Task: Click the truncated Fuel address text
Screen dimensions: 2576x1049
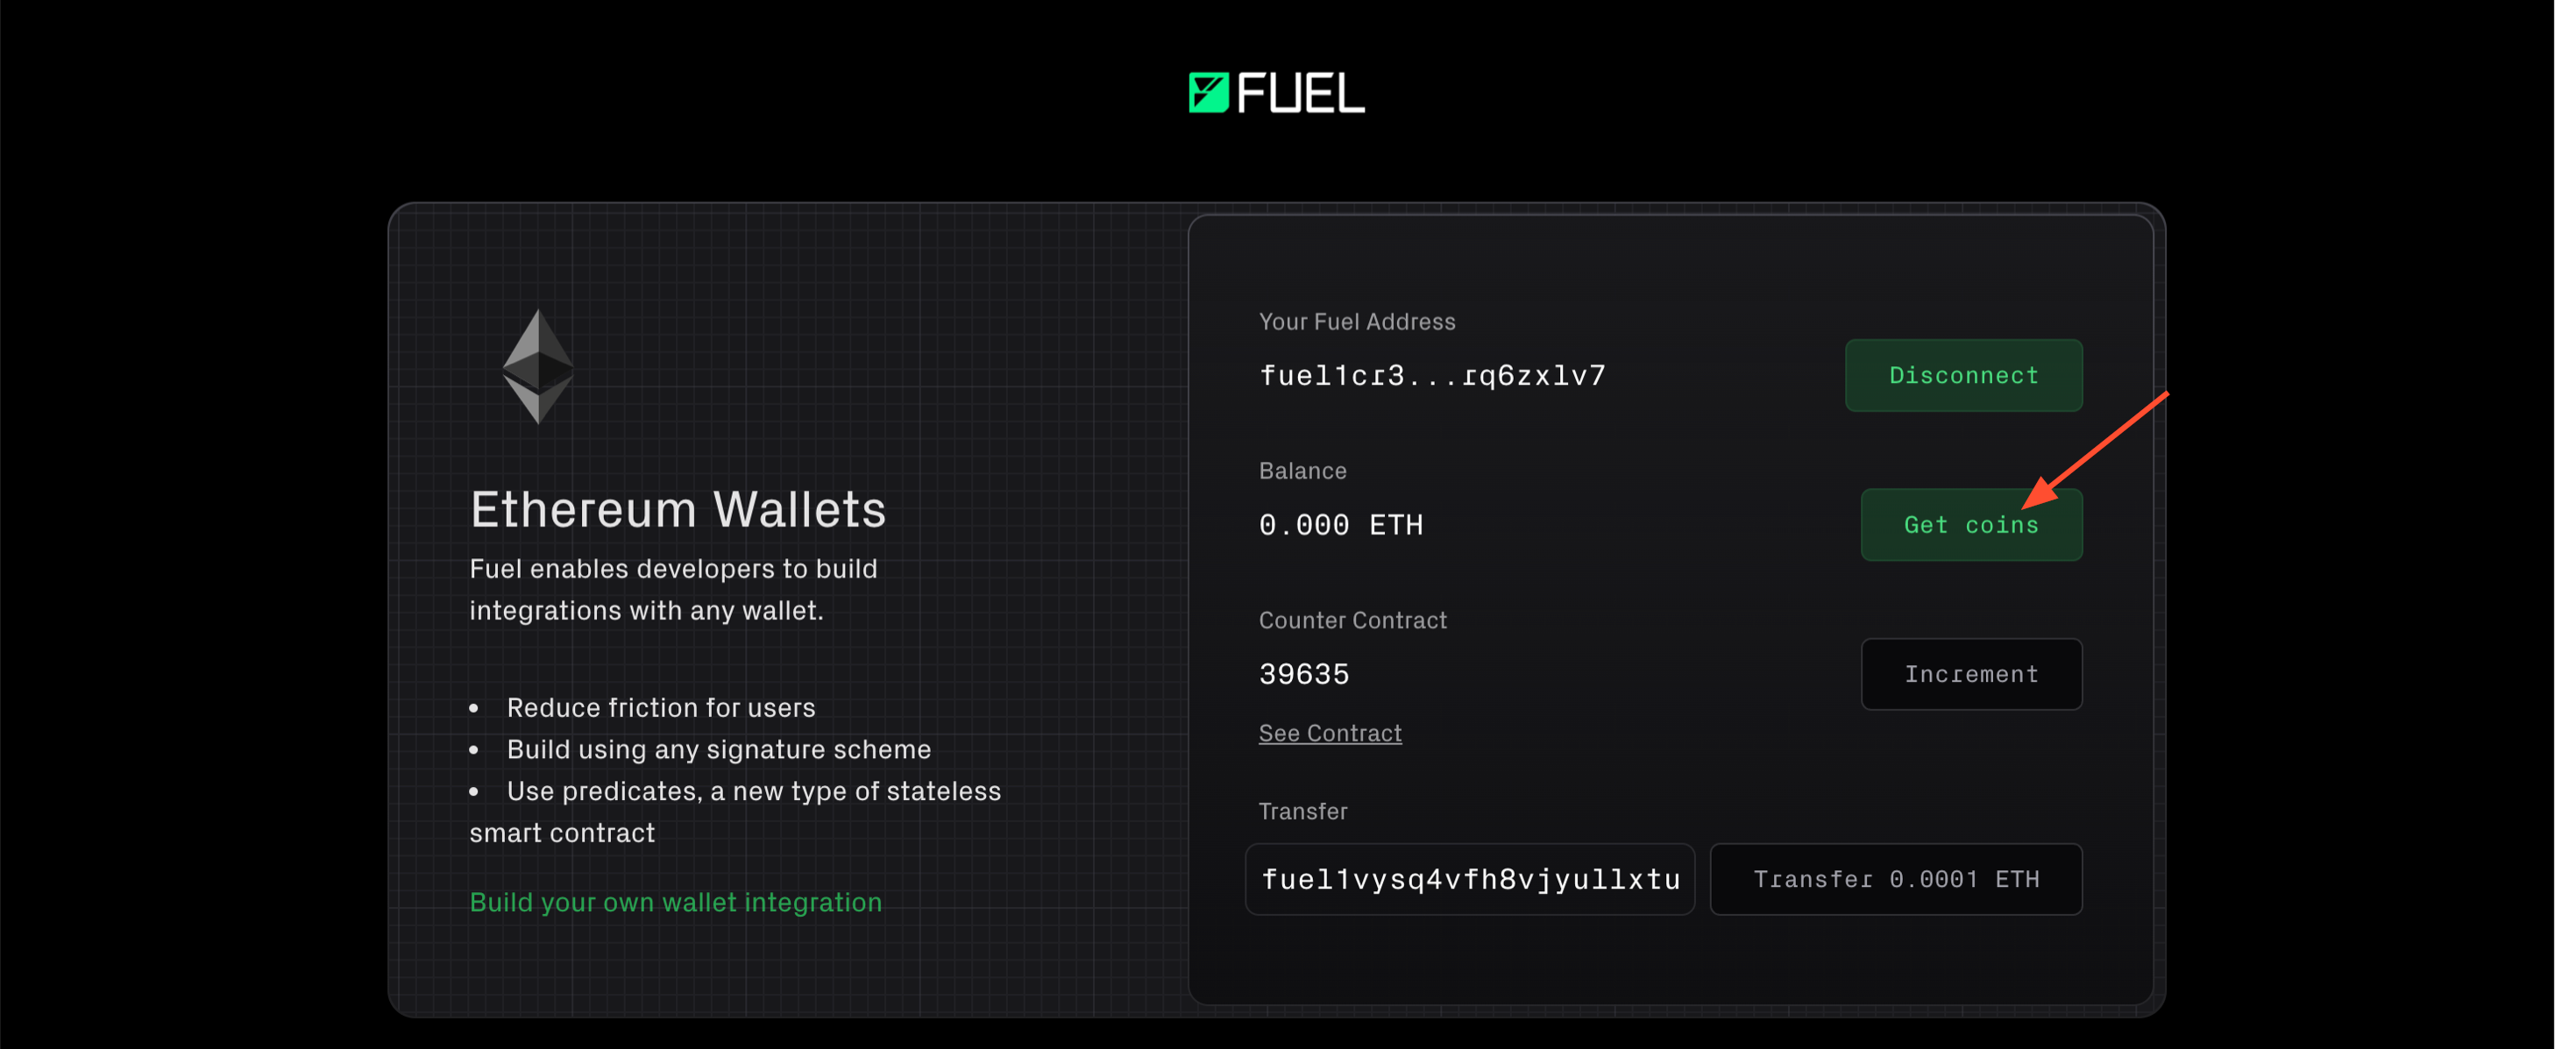Action: tap(1431, 376)
